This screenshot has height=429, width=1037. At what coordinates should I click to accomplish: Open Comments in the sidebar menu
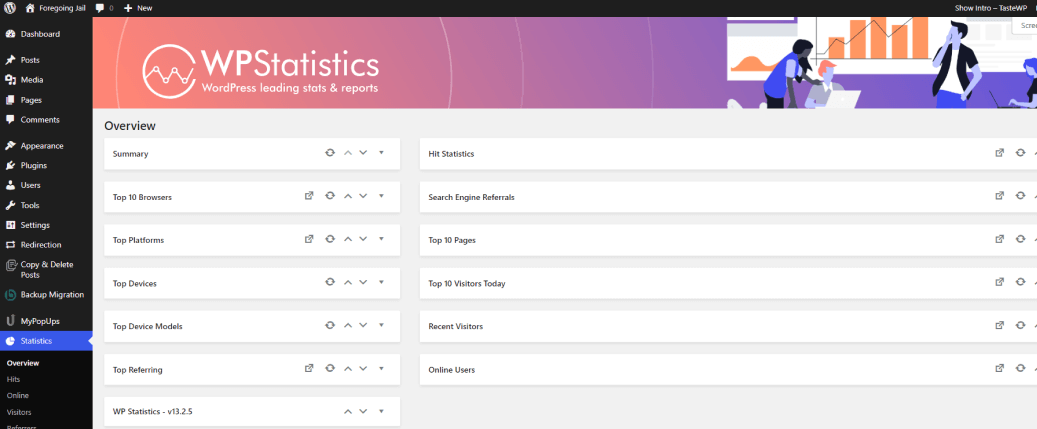(46, 120)
